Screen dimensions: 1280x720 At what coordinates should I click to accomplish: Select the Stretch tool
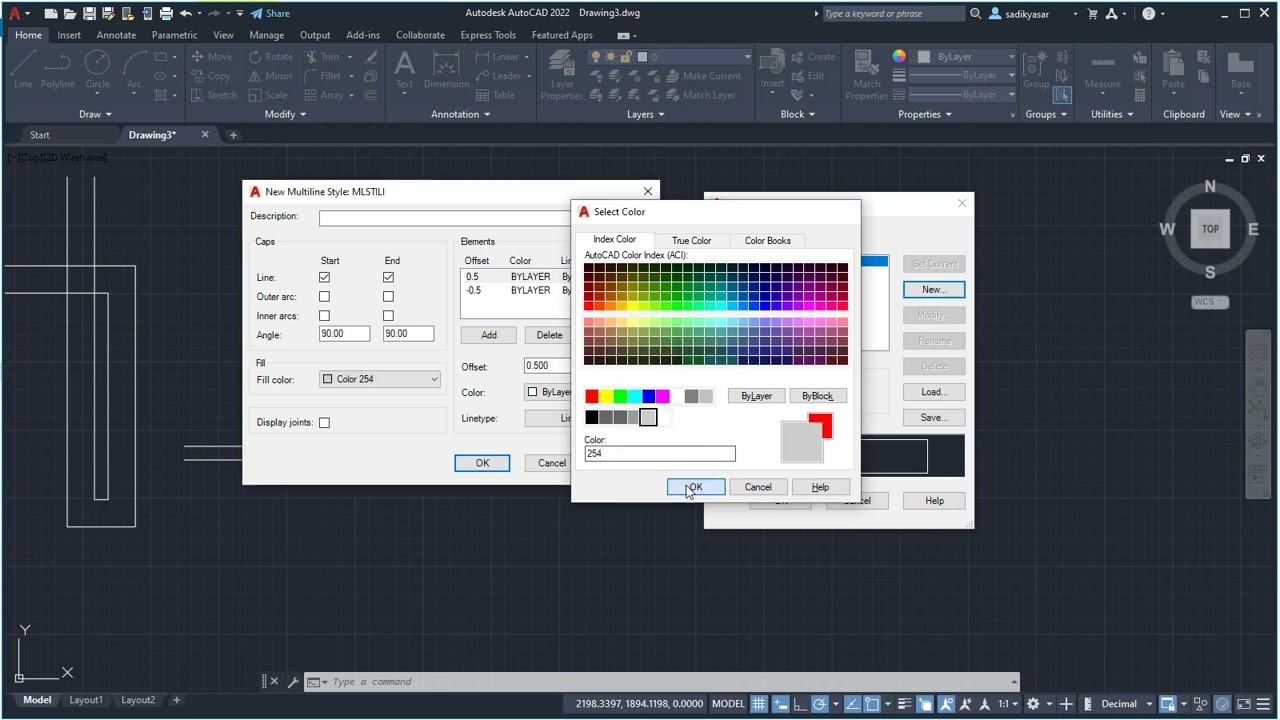click(213, 95)
